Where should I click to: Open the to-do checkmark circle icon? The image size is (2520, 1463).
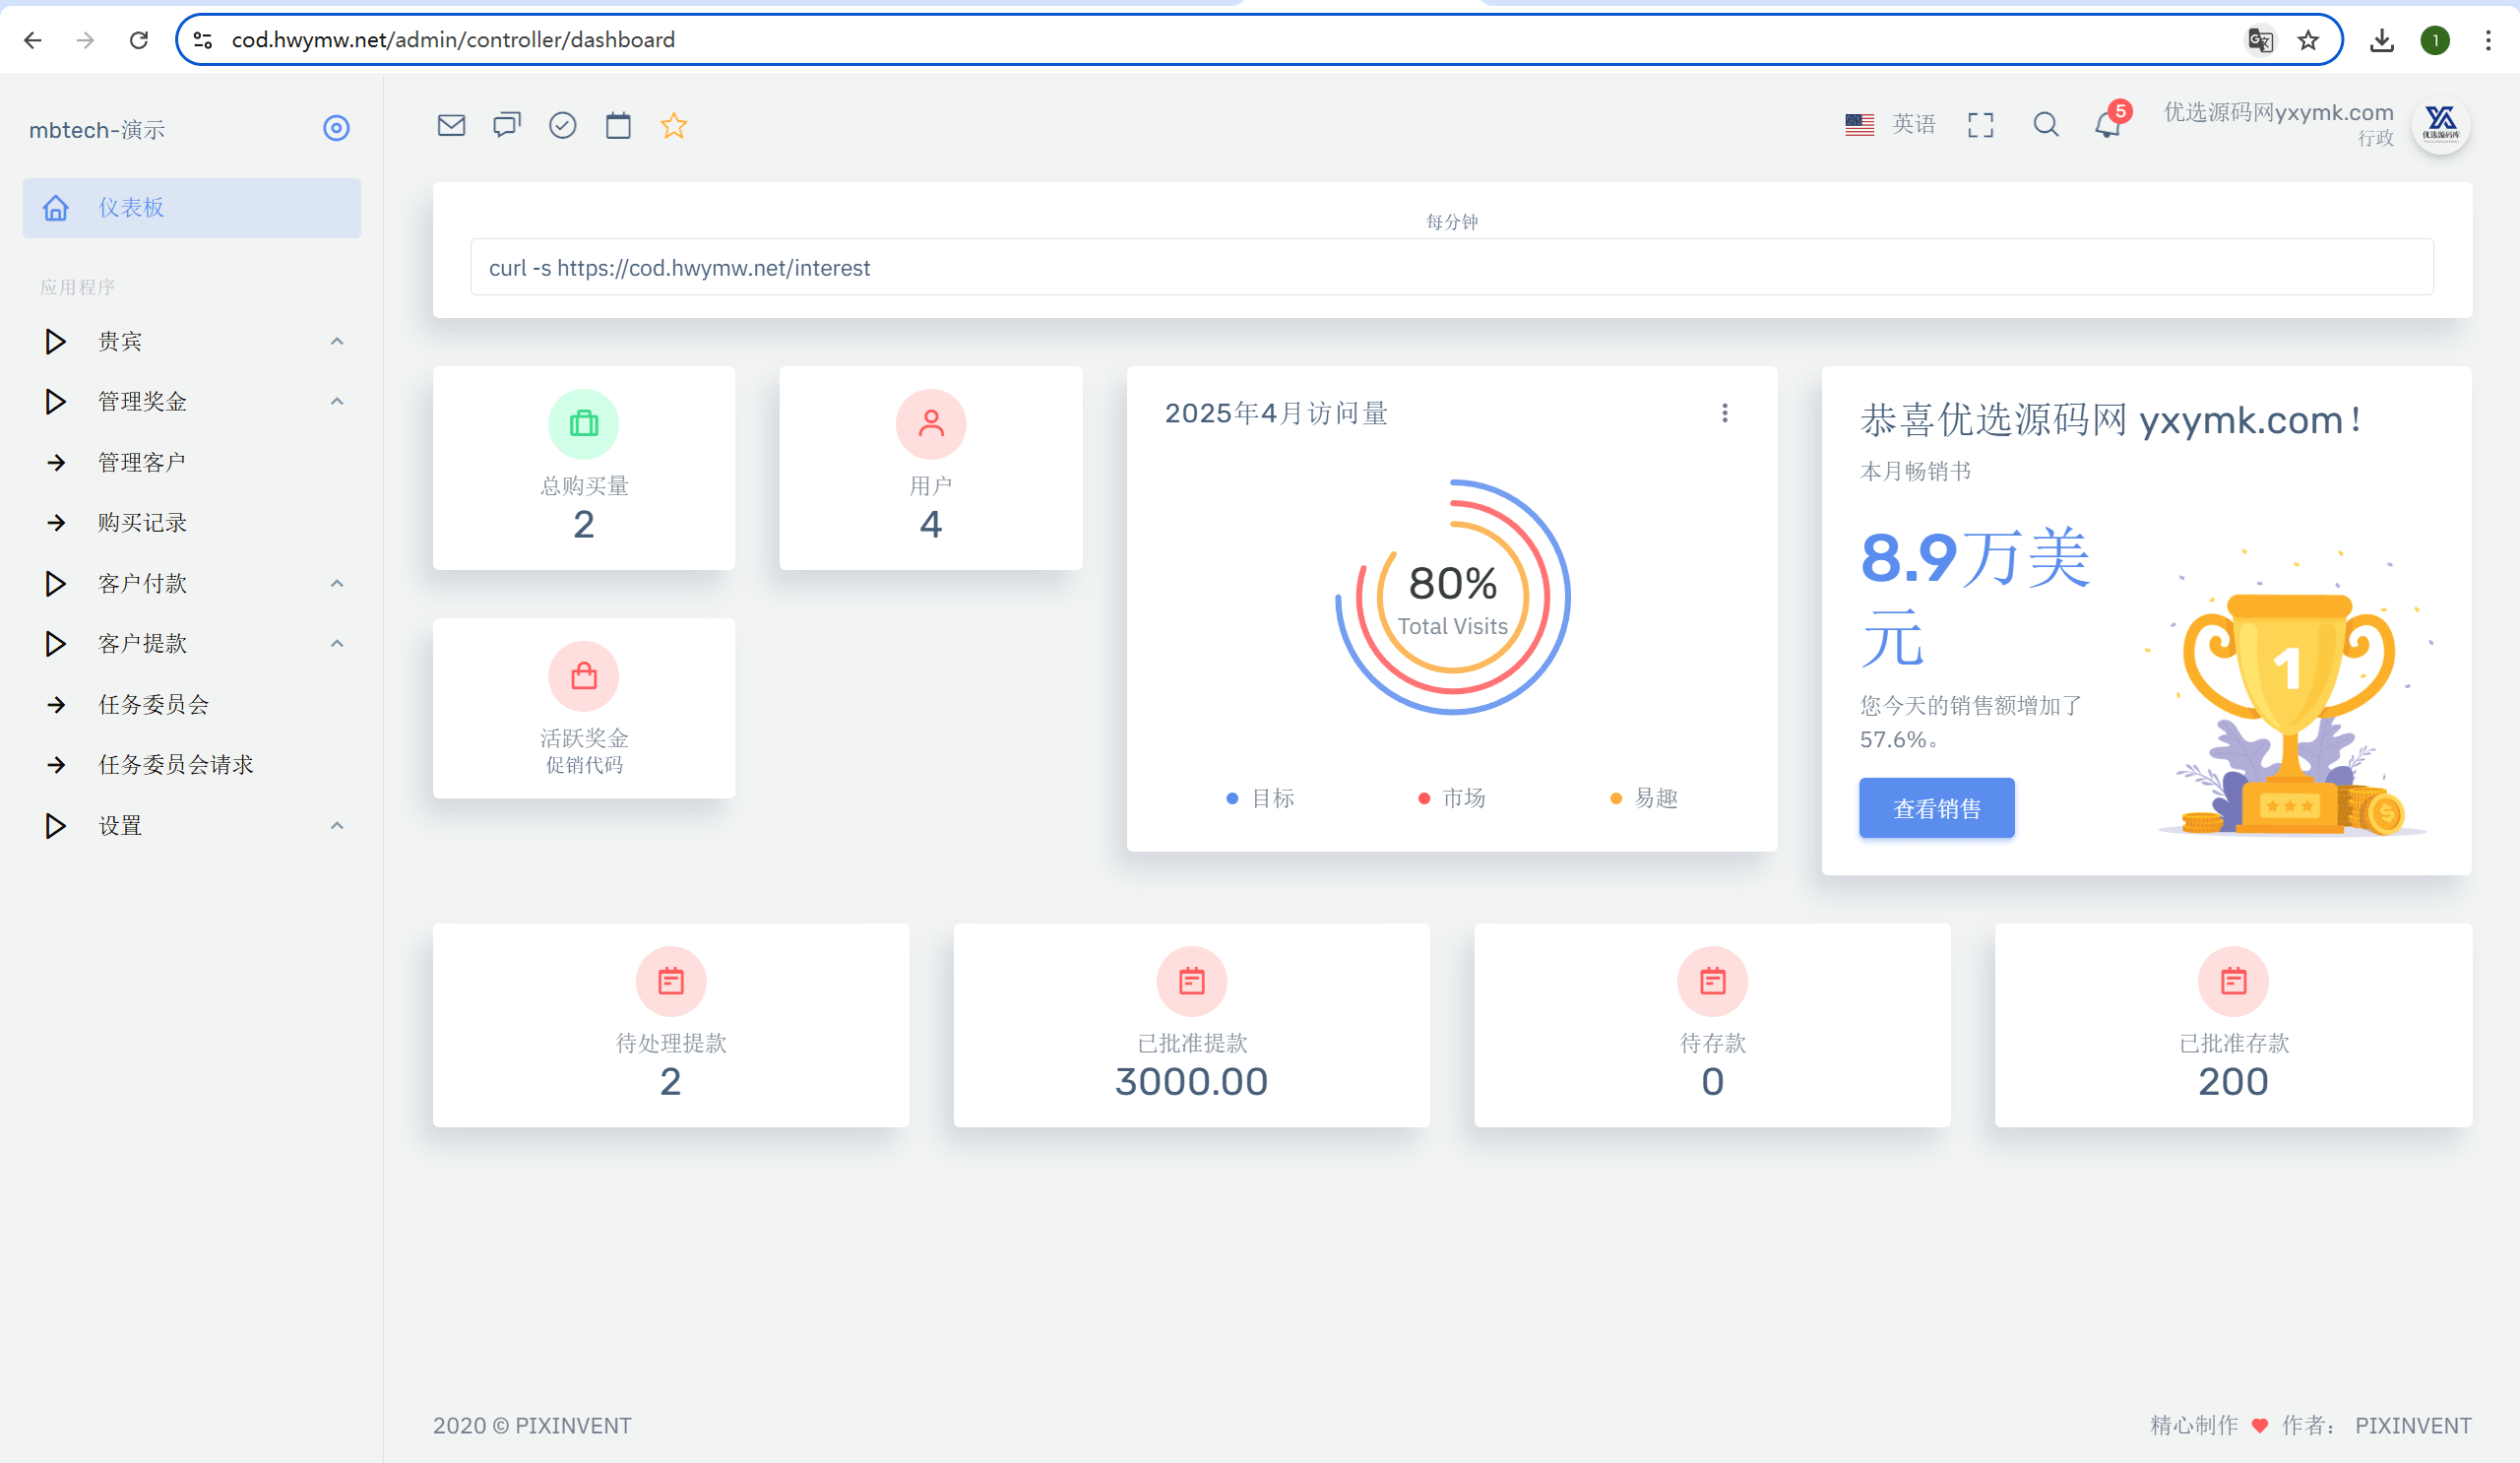563,125
